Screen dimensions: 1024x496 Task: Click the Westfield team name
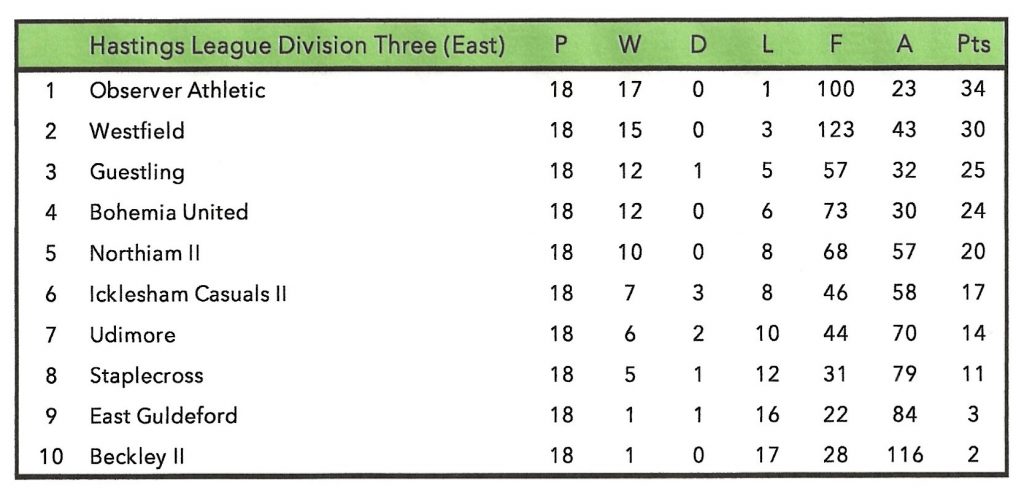pos(137,131)
